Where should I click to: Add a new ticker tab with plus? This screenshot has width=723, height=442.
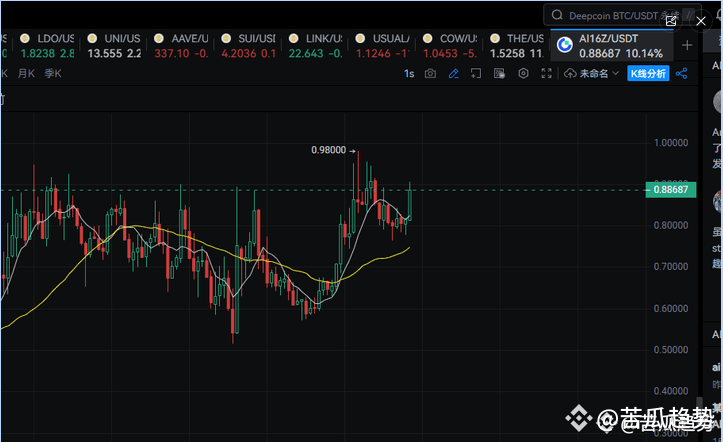click(687, 45)
